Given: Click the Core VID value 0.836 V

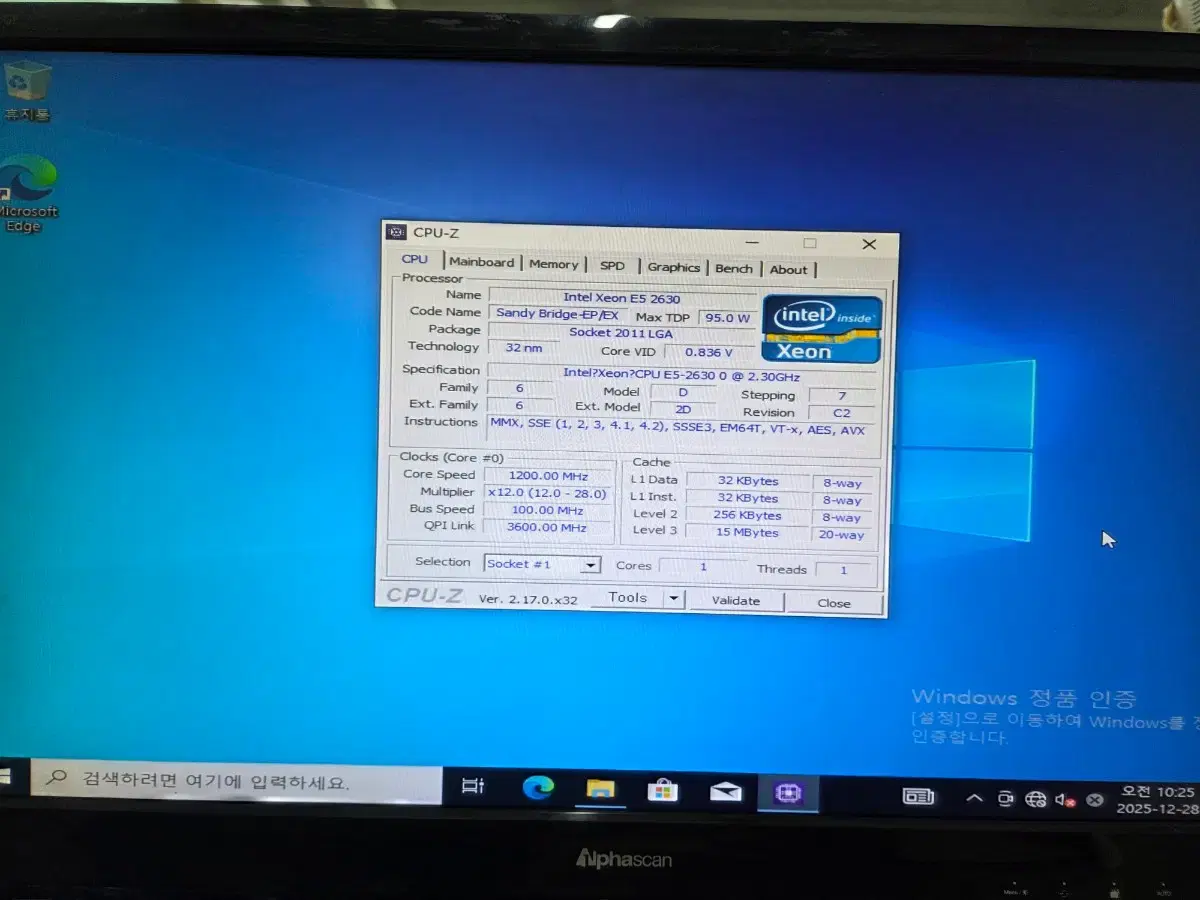Looking at the screenshot, I should point(709,352).
